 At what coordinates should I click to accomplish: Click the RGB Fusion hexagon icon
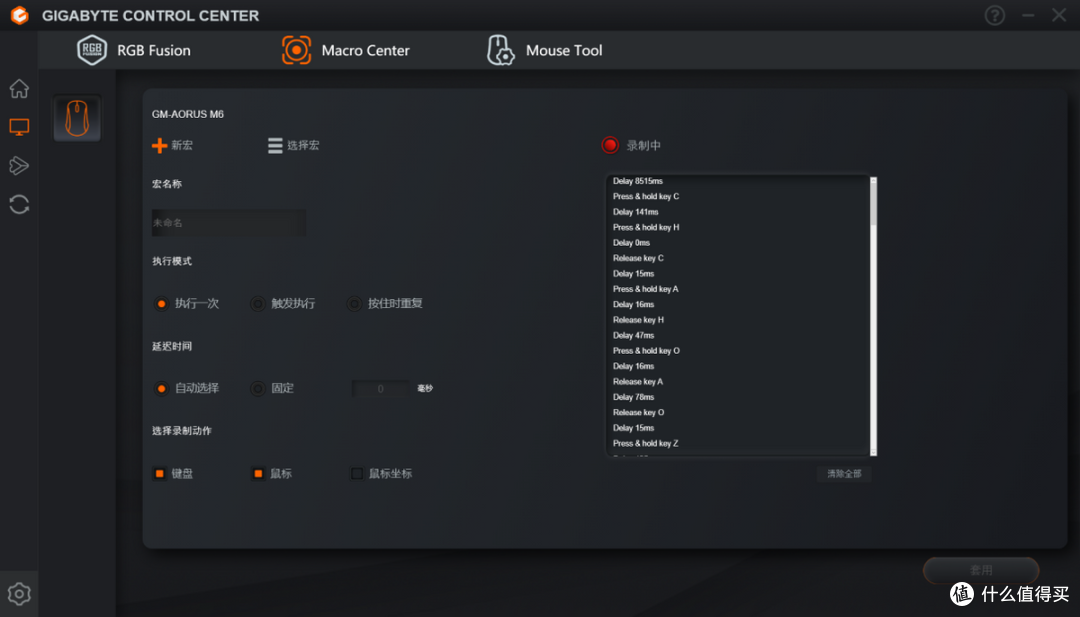92,50
